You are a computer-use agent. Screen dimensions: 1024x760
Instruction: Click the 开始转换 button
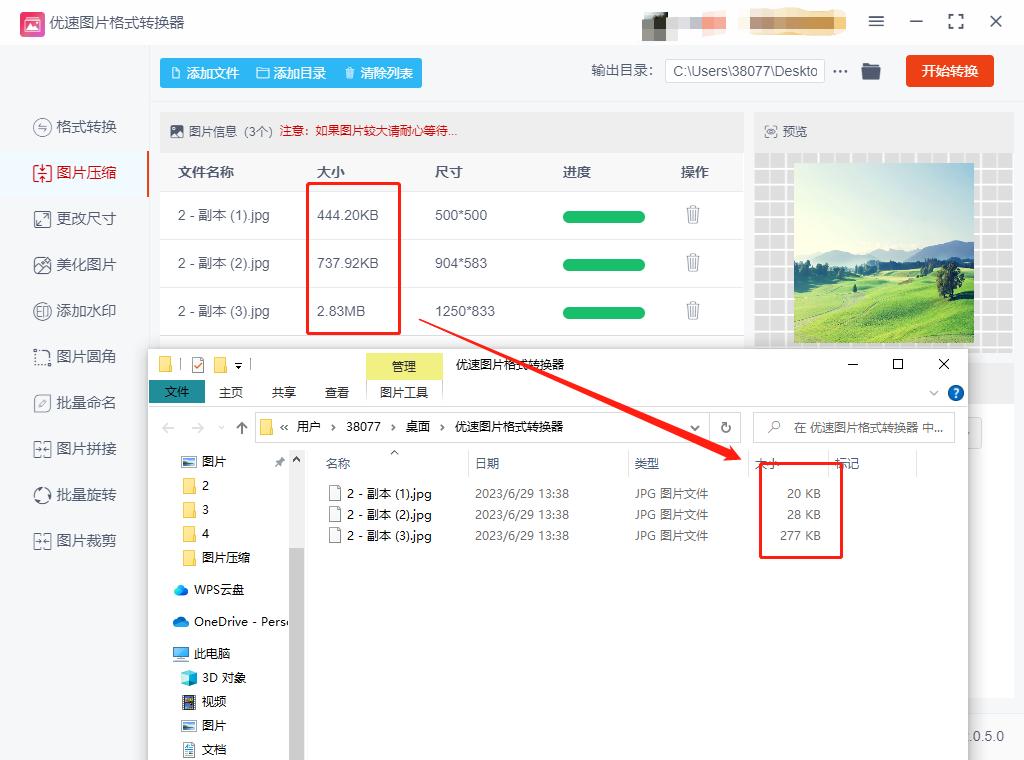click(x=949, y=71)
